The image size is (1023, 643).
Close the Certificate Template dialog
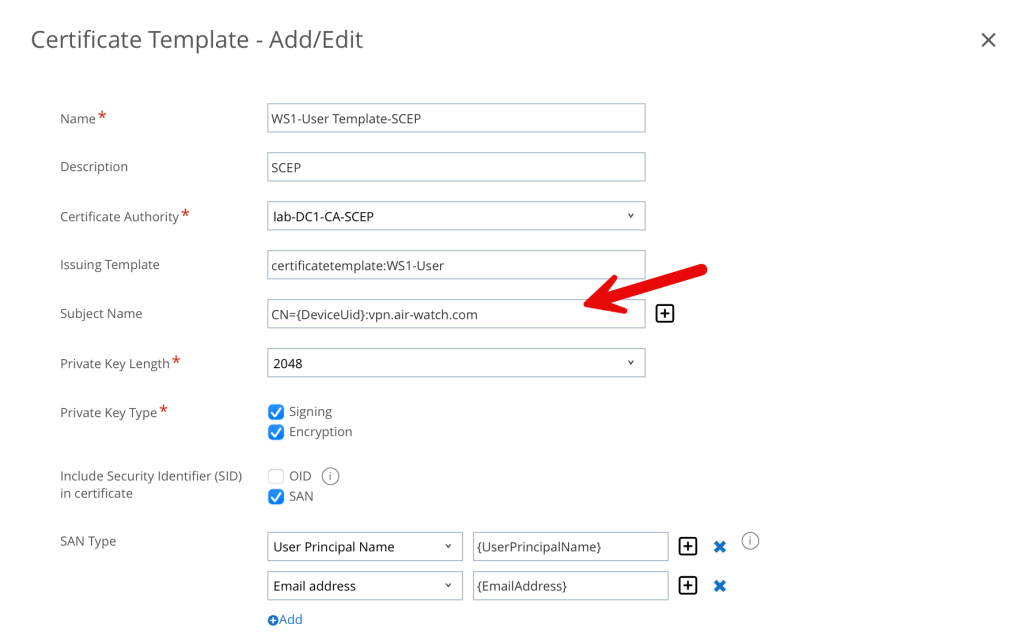[x=988, y=40]
